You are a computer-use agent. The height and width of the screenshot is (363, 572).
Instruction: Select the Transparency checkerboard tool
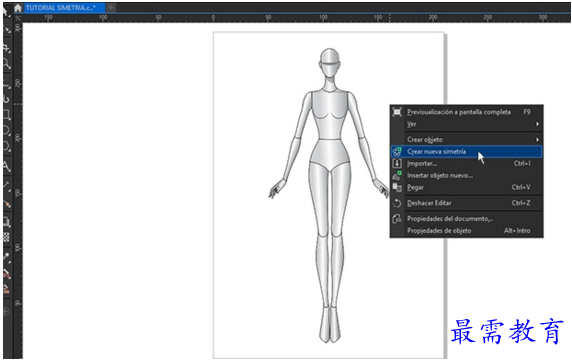(6, 237)
